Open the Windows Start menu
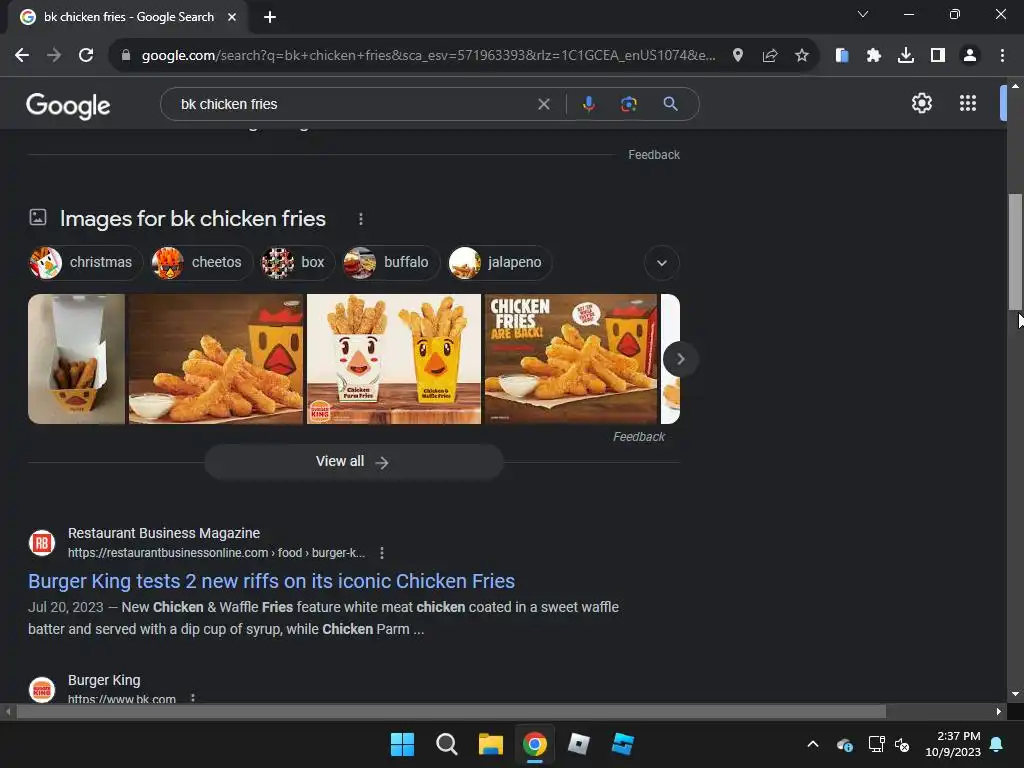 [x=402, y=744]
